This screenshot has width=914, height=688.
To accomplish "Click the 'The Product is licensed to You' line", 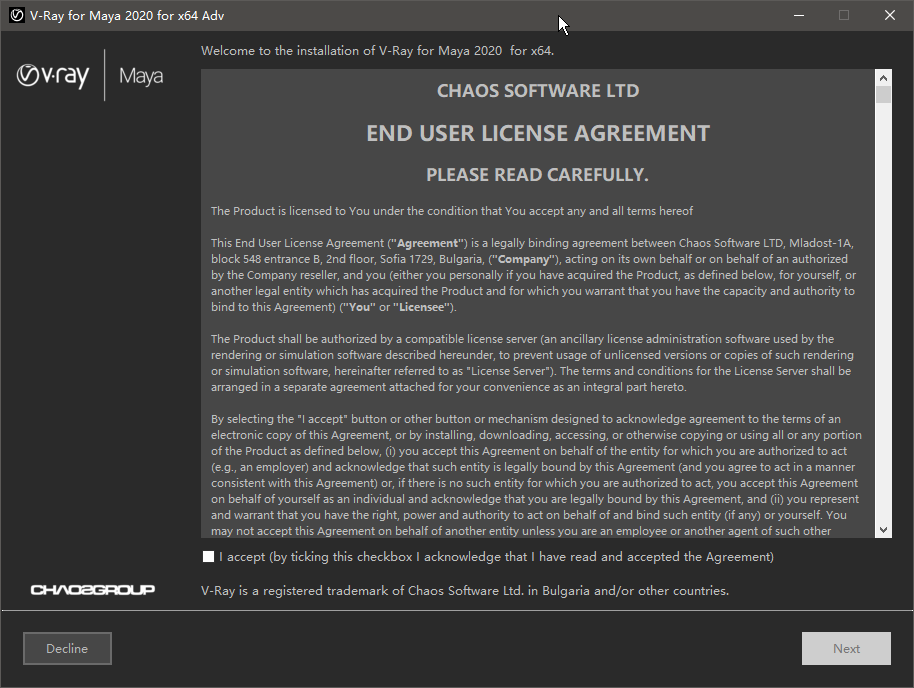I will [452, 211].
